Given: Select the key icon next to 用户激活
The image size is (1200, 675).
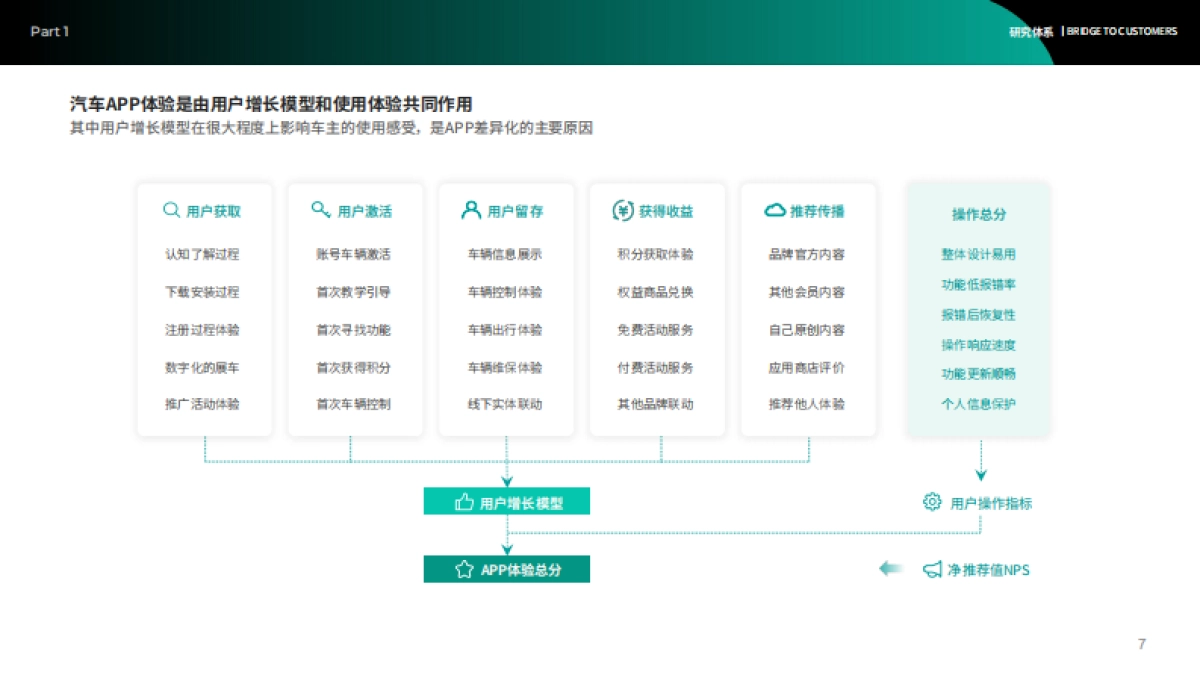Looking at the screenshot, I should coord(320,210).
